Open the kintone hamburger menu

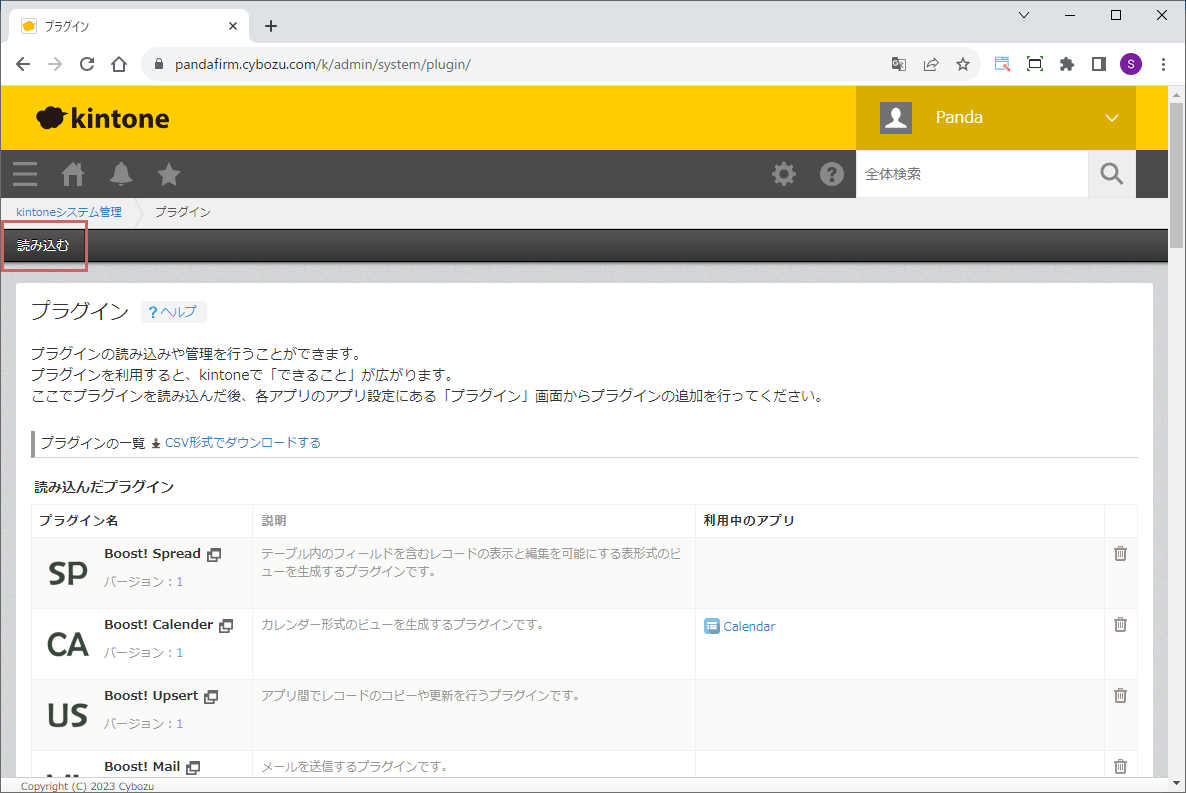click(x=25, y=174)
